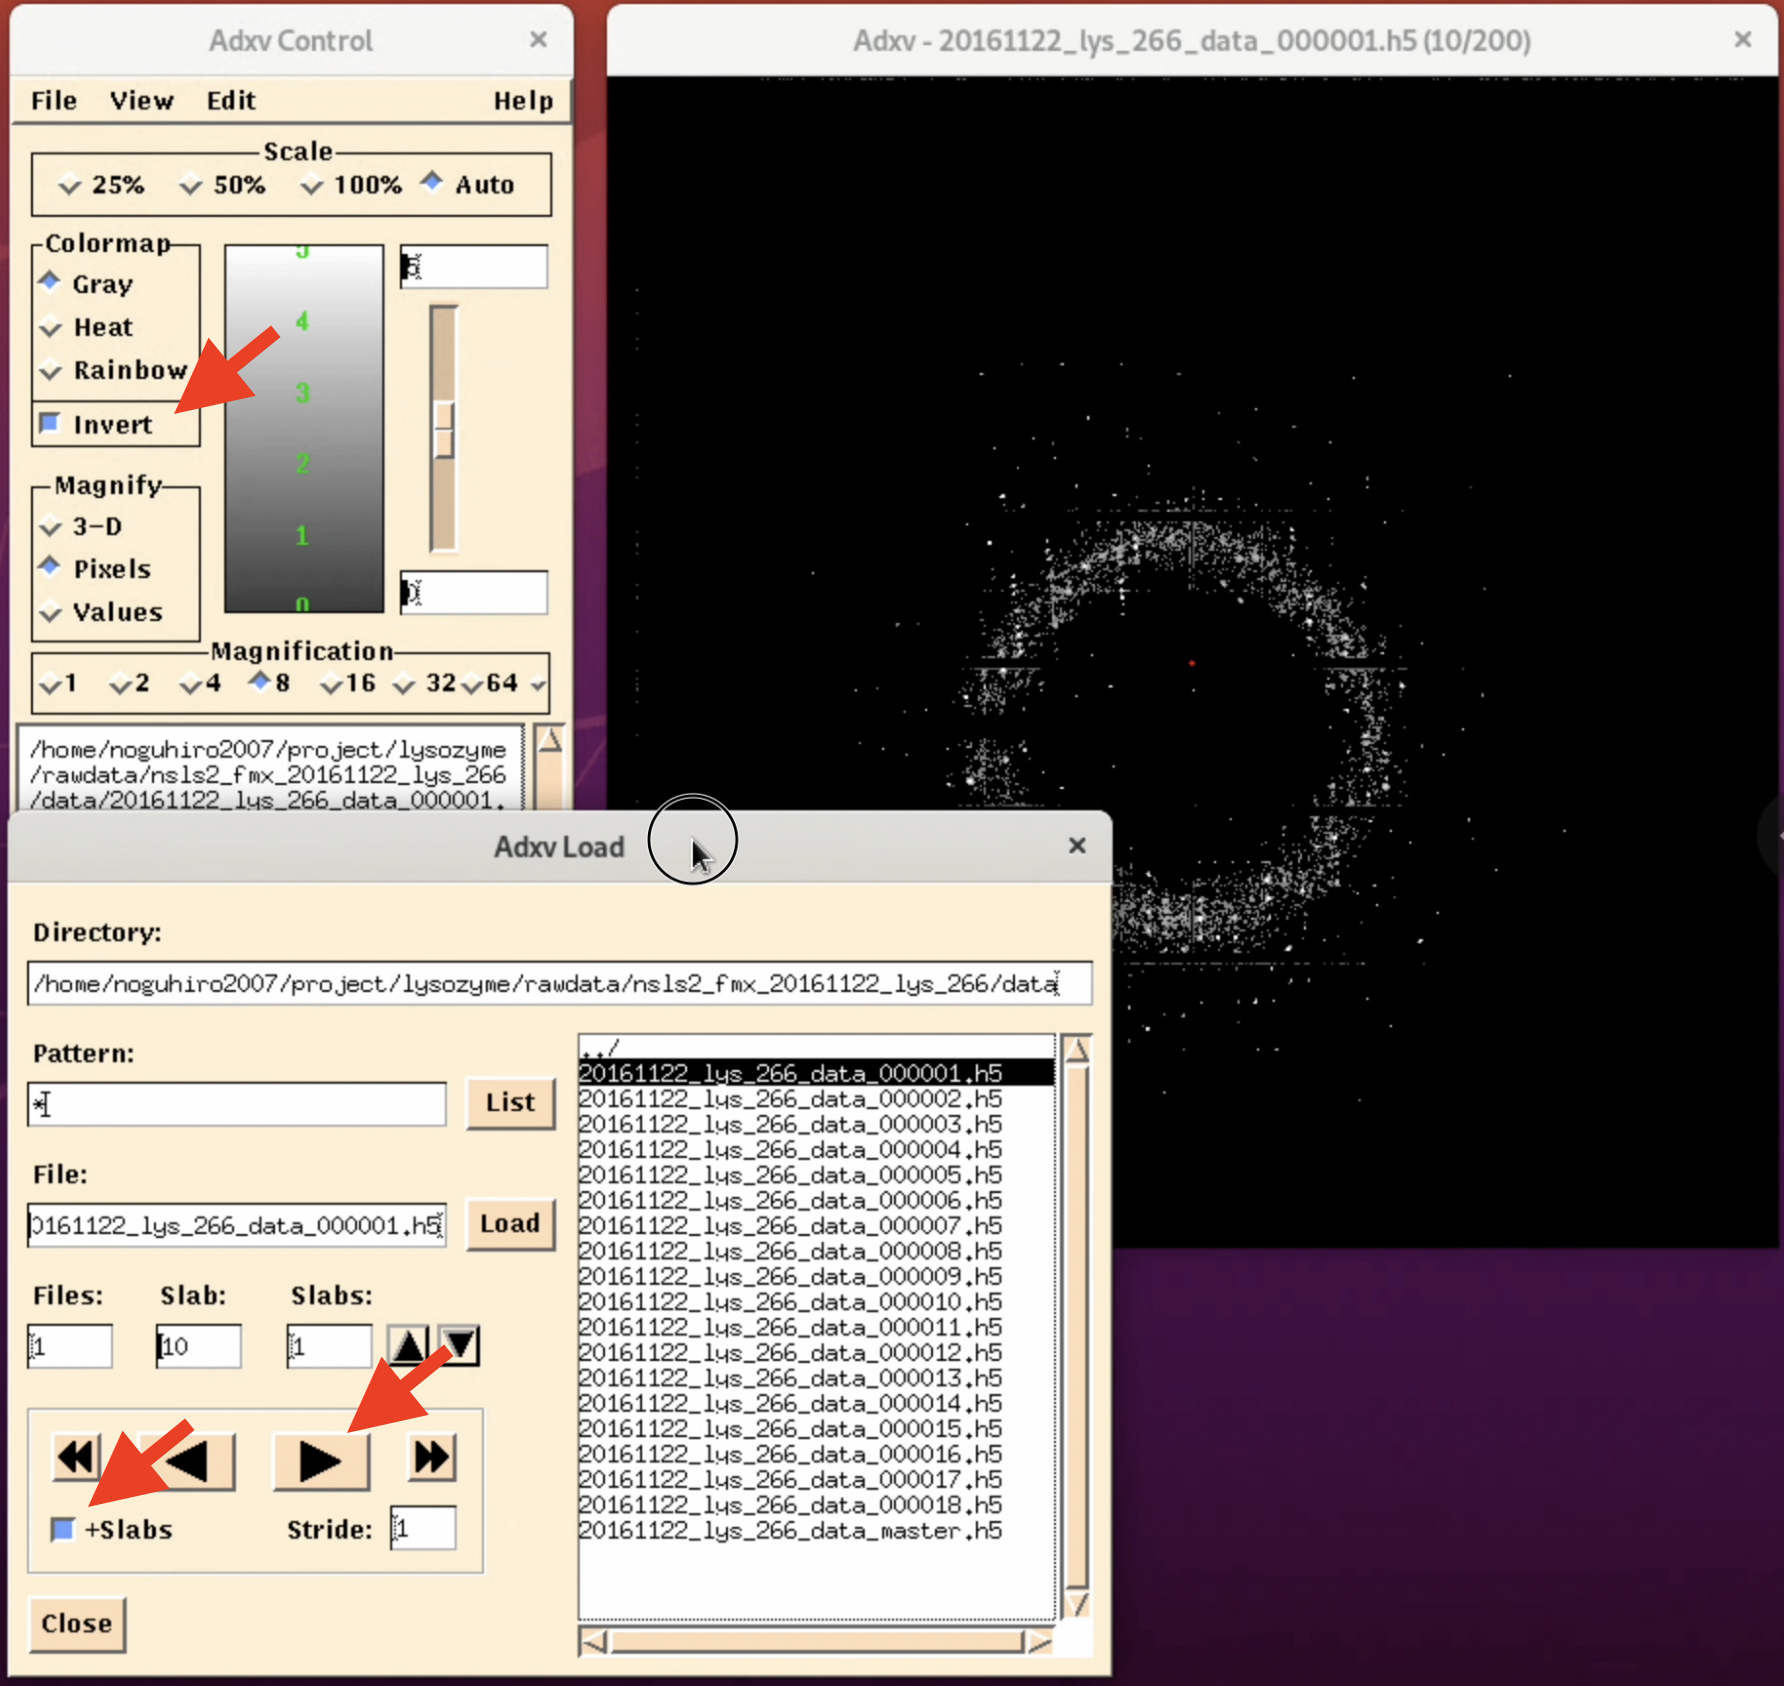Image resolution: width=1784 pixels, height=1686 pixels.
Task: Decrement Slabs value with down arrow
Action: [457, 1345]
